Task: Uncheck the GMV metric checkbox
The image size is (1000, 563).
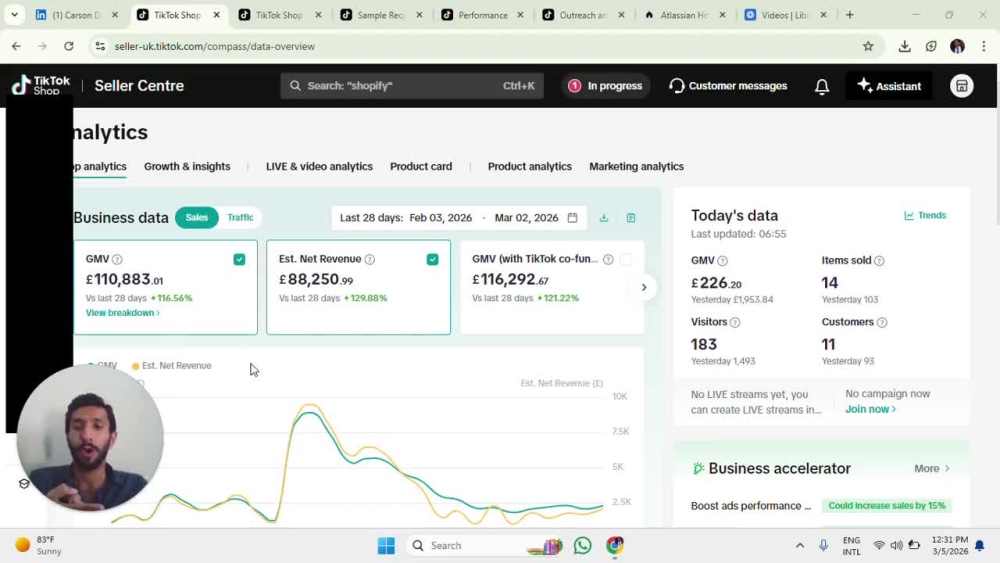Action: click(x=239, y=260)
